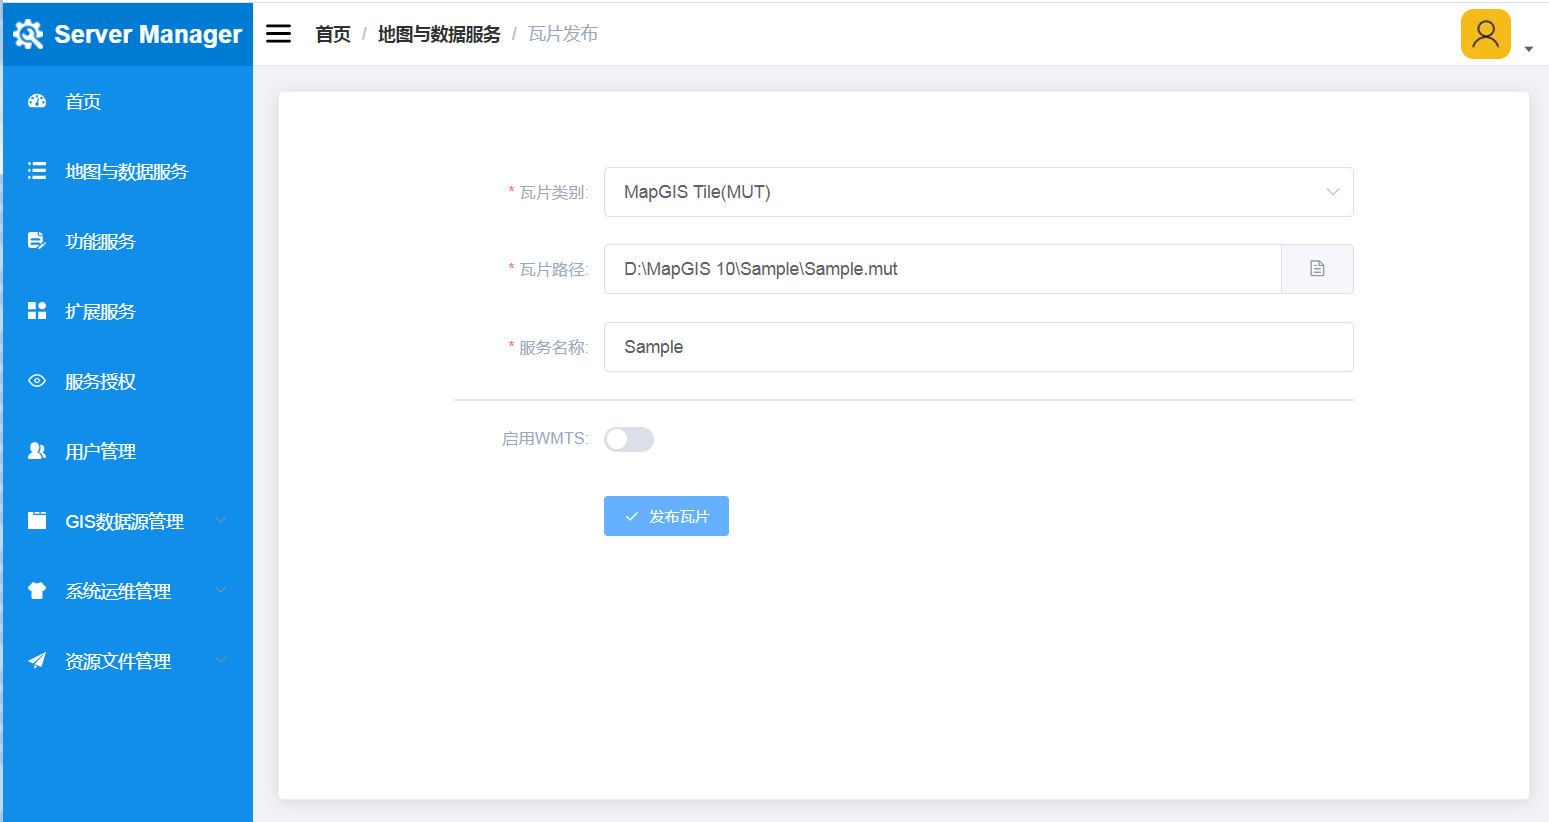Click the chevron arrow in 瓦片类别 select

(x=1332, y=192)
